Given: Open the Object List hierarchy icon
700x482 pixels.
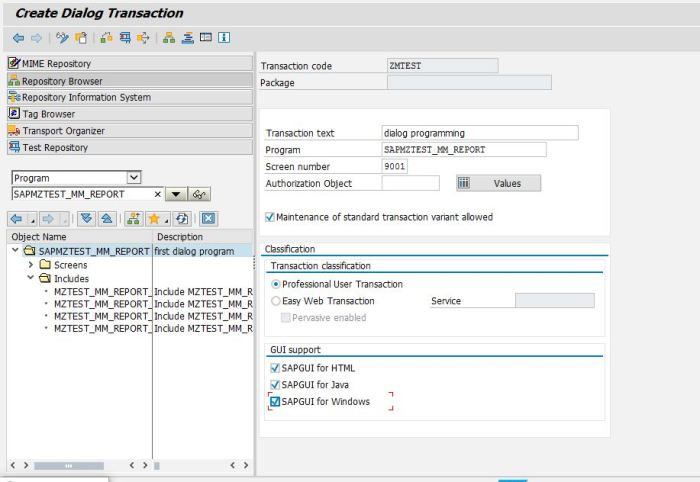Looking at the screenshot, I should [167, 38].
